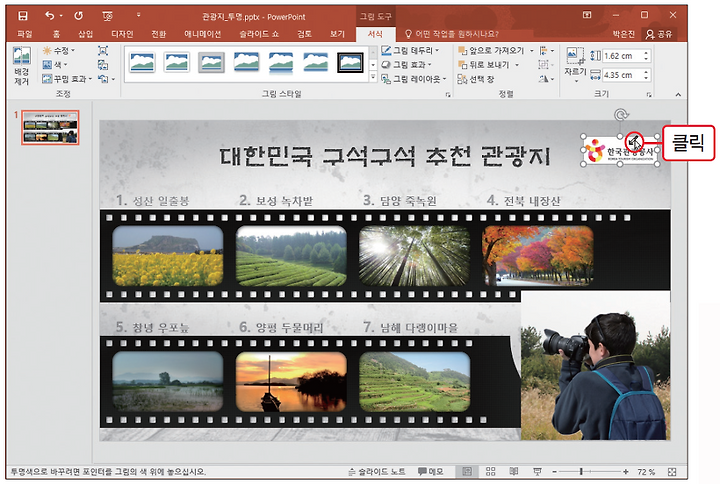Click 뒤로 보내기 (Send Backward) button
Image resolution: width=720 pixels, height=484 pixels.
tap(484, 65)
